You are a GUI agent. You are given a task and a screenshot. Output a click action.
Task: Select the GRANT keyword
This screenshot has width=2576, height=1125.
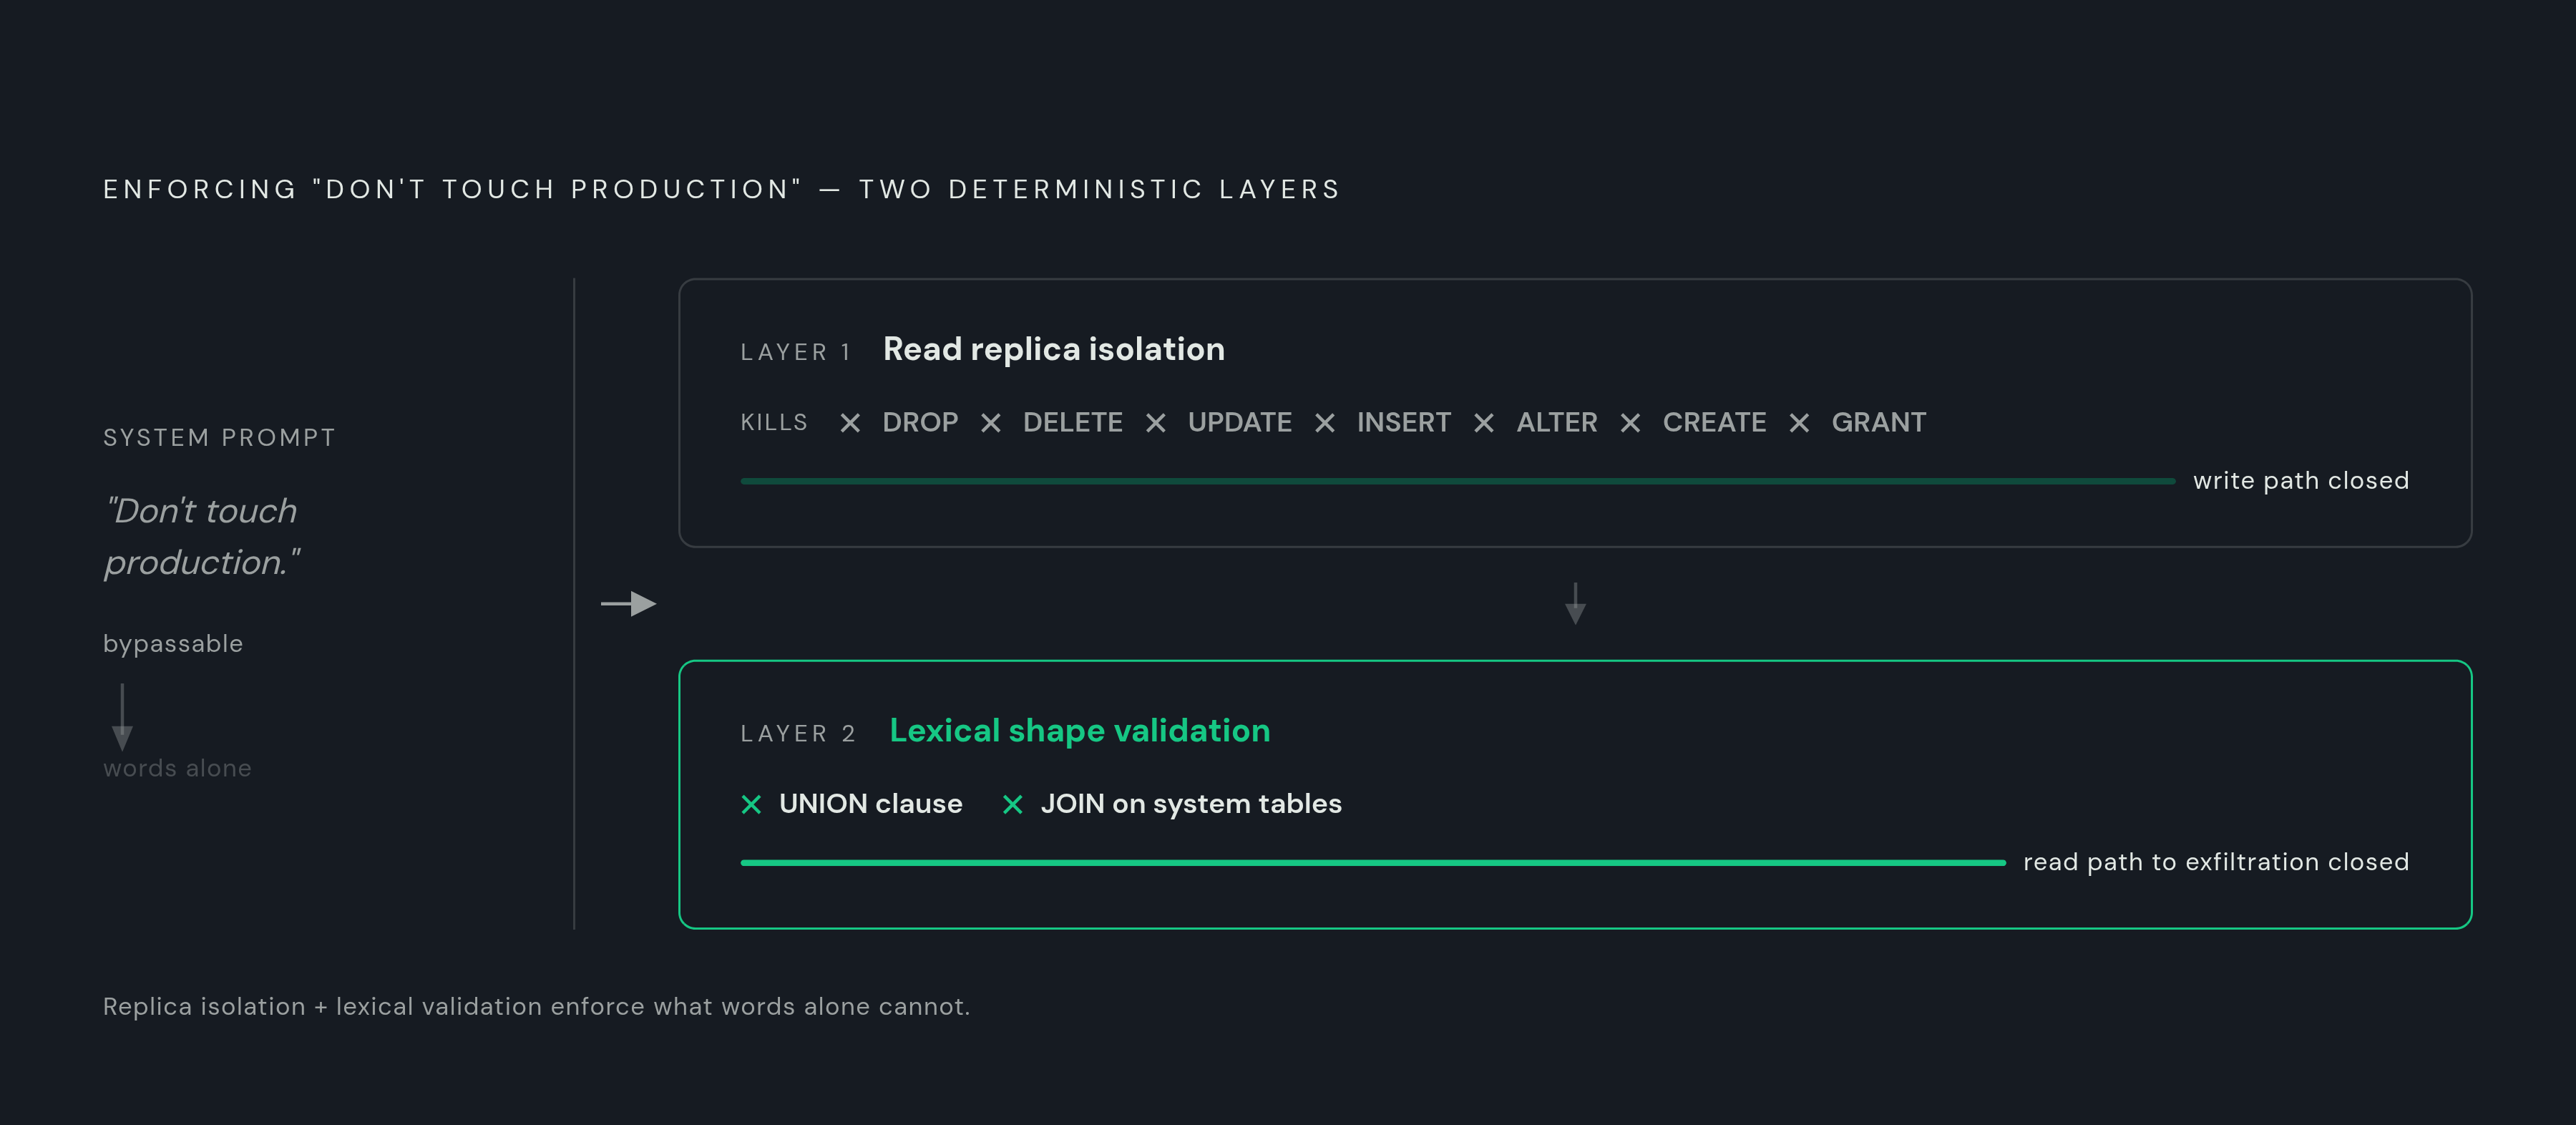click(x=1879, y=422)
